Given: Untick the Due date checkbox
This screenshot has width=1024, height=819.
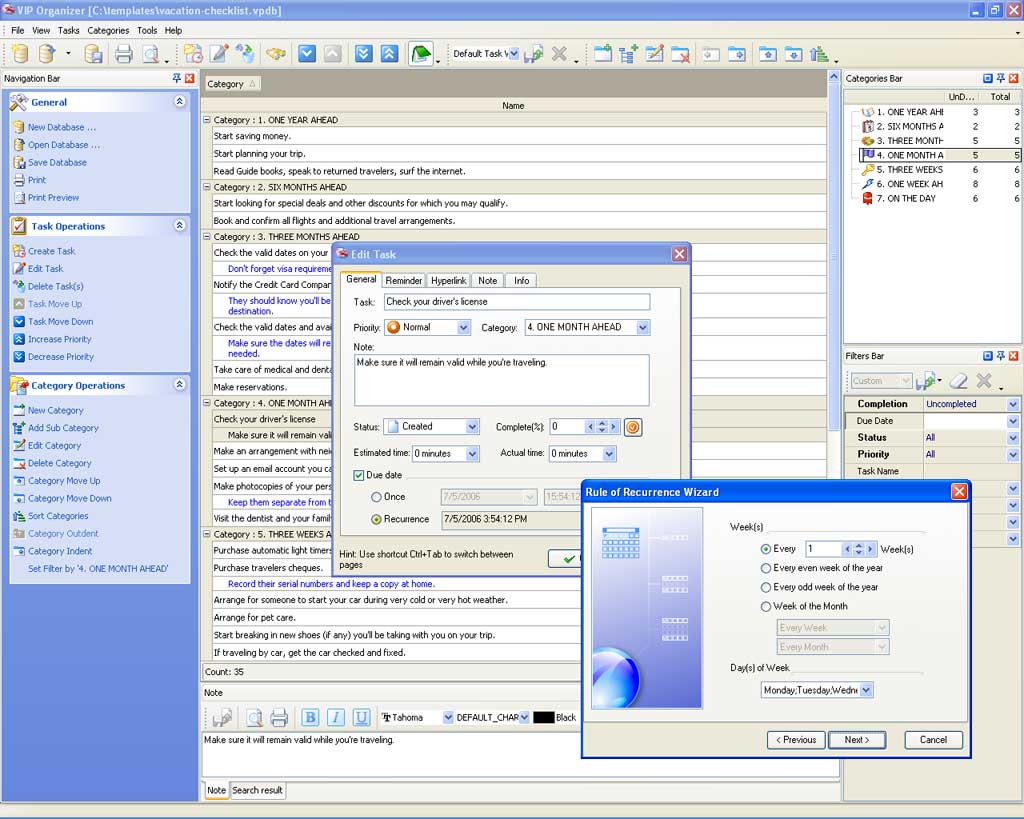Looking at the screenshot, I should click(x=360, y=476).
